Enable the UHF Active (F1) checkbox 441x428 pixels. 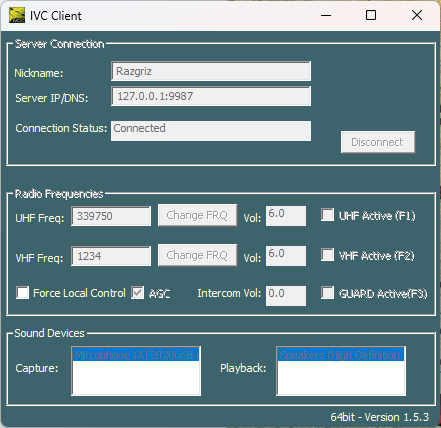click(x=327, y=215)
